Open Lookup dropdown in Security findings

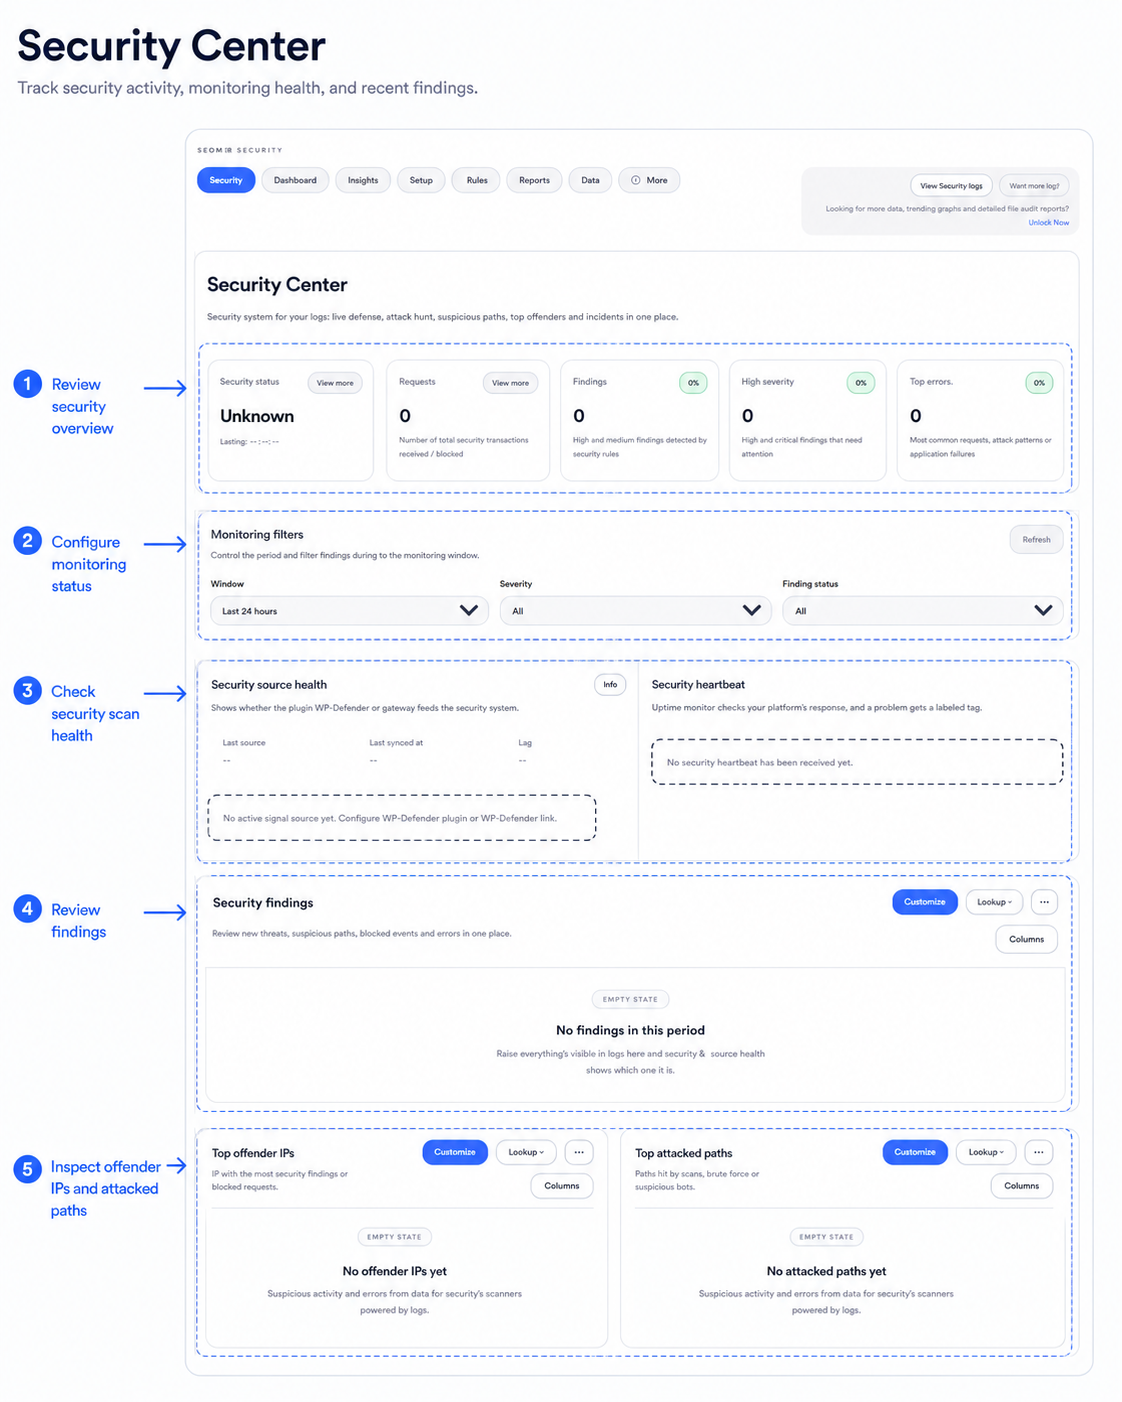pyautogui.click(x=994, y=902)
